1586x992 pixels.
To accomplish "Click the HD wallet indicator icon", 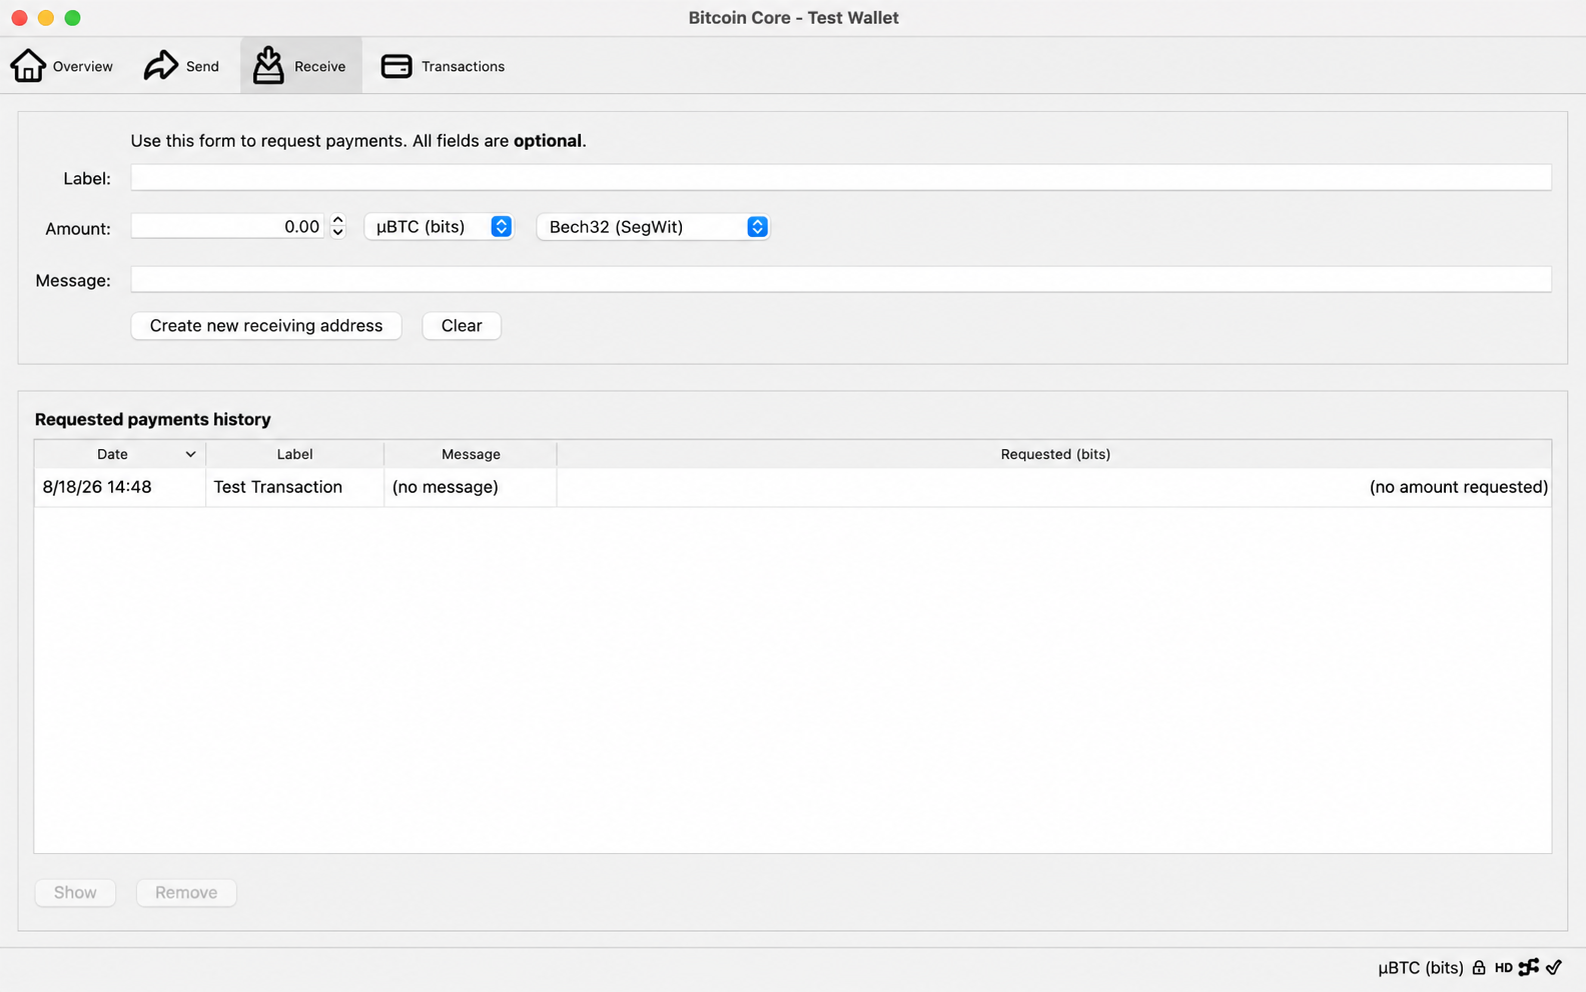I will tap(1503, 967).
